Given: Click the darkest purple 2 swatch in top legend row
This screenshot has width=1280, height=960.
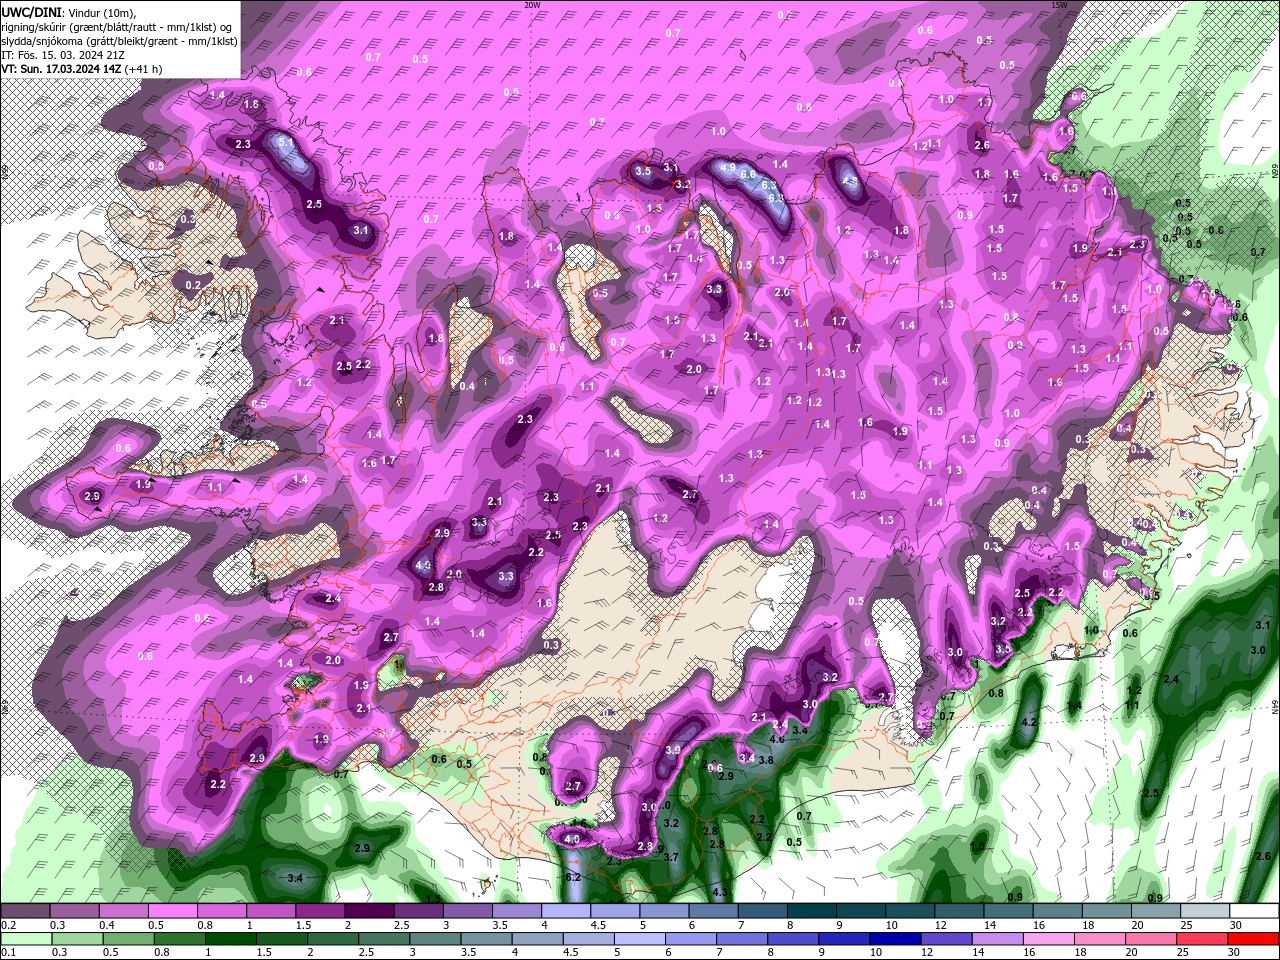Looking at the screenshot, I should click(368, 911).
